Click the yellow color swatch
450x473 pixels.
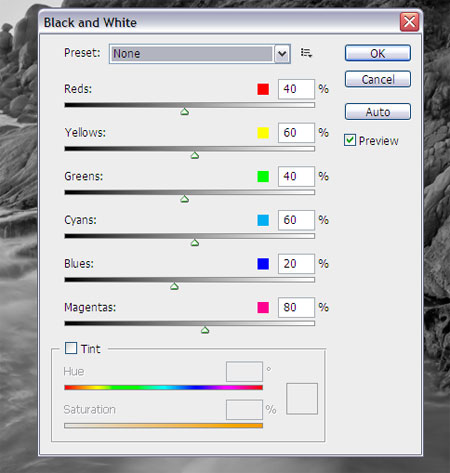pyautogui.click(x=263, y=133)
